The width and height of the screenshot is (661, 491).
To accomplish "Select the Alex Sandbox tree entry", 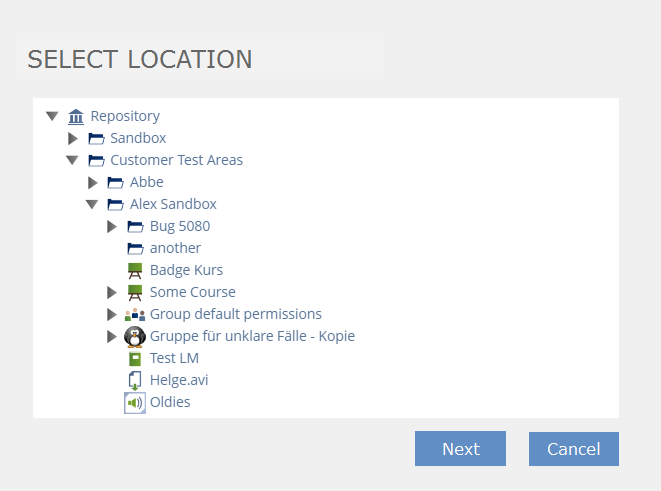I will [x=173, y=204].
